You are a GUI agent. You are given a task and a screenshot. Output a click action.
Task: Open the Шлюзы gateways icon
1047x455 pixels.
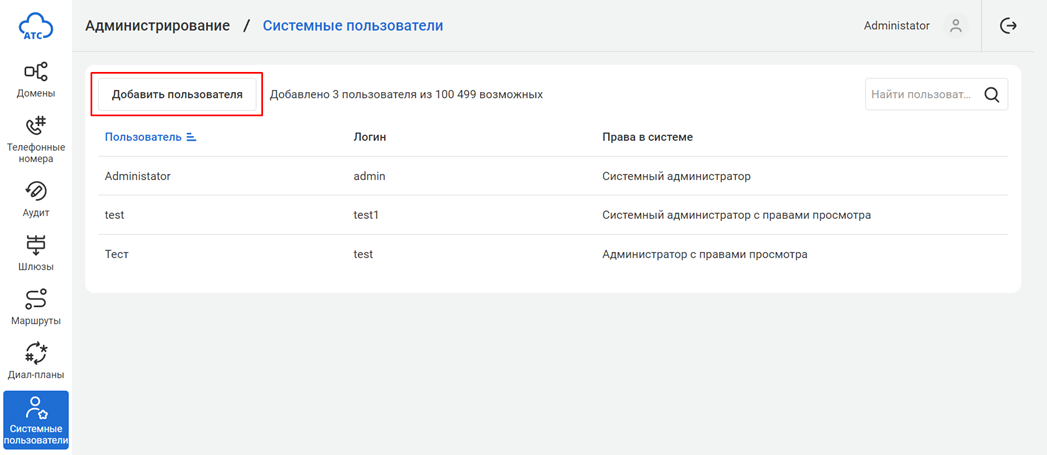(36, 252)
